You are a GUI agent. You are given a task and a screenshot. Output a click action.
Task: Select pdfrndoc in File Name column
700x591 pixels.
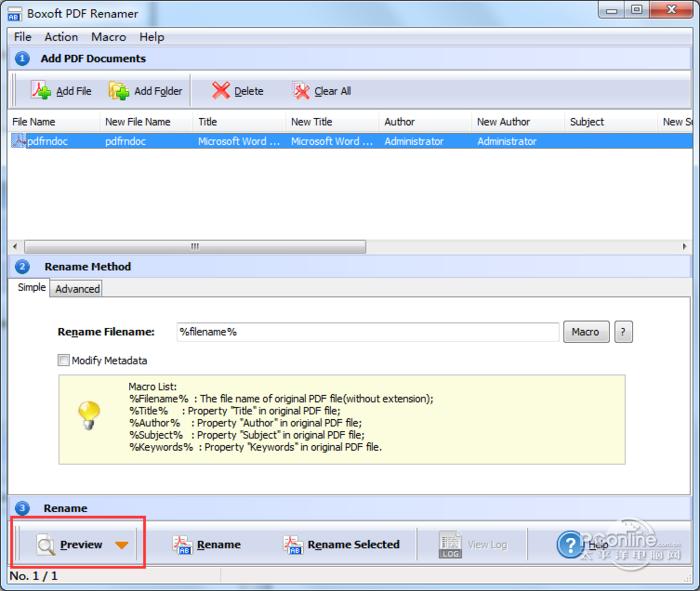(47, 142)
